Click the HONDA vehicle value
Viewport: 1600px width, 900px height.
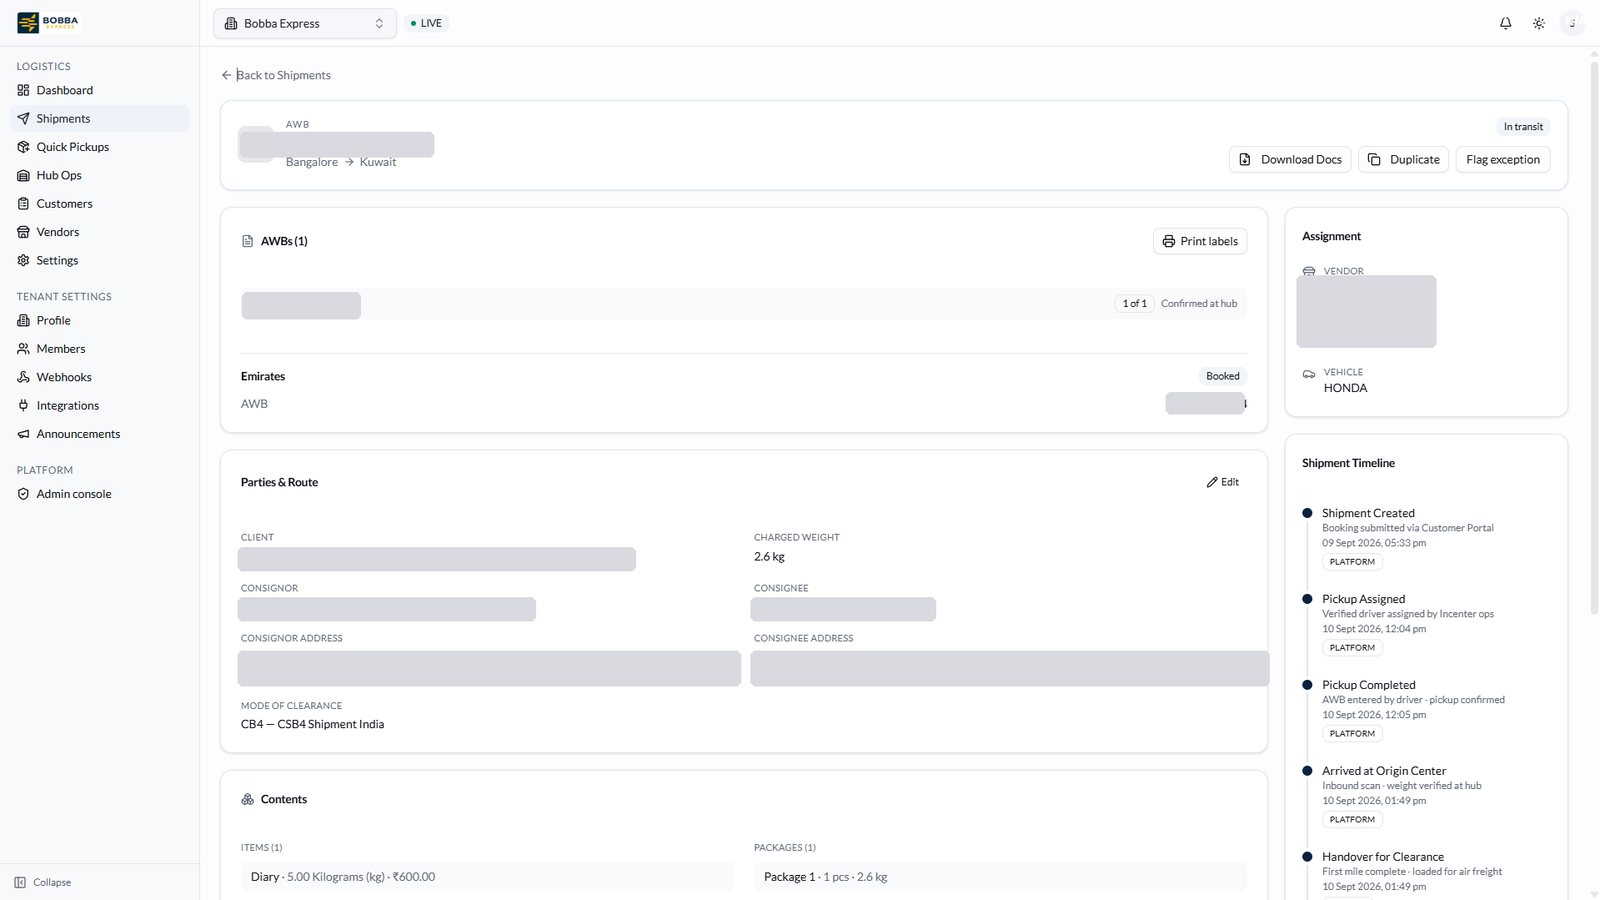[x=1345, y=388]
